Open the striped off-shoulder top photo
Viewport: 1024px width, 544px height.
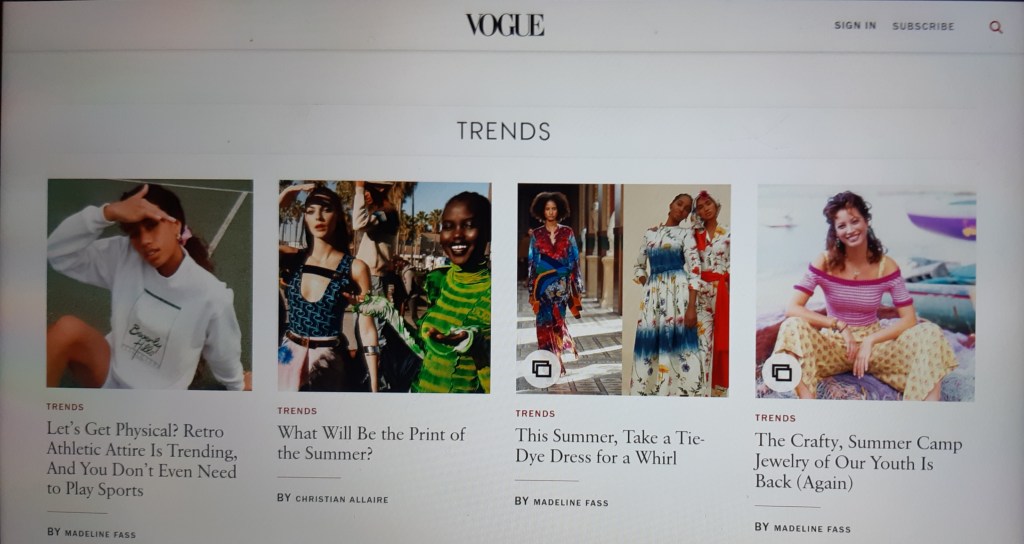tap(865, 293)
